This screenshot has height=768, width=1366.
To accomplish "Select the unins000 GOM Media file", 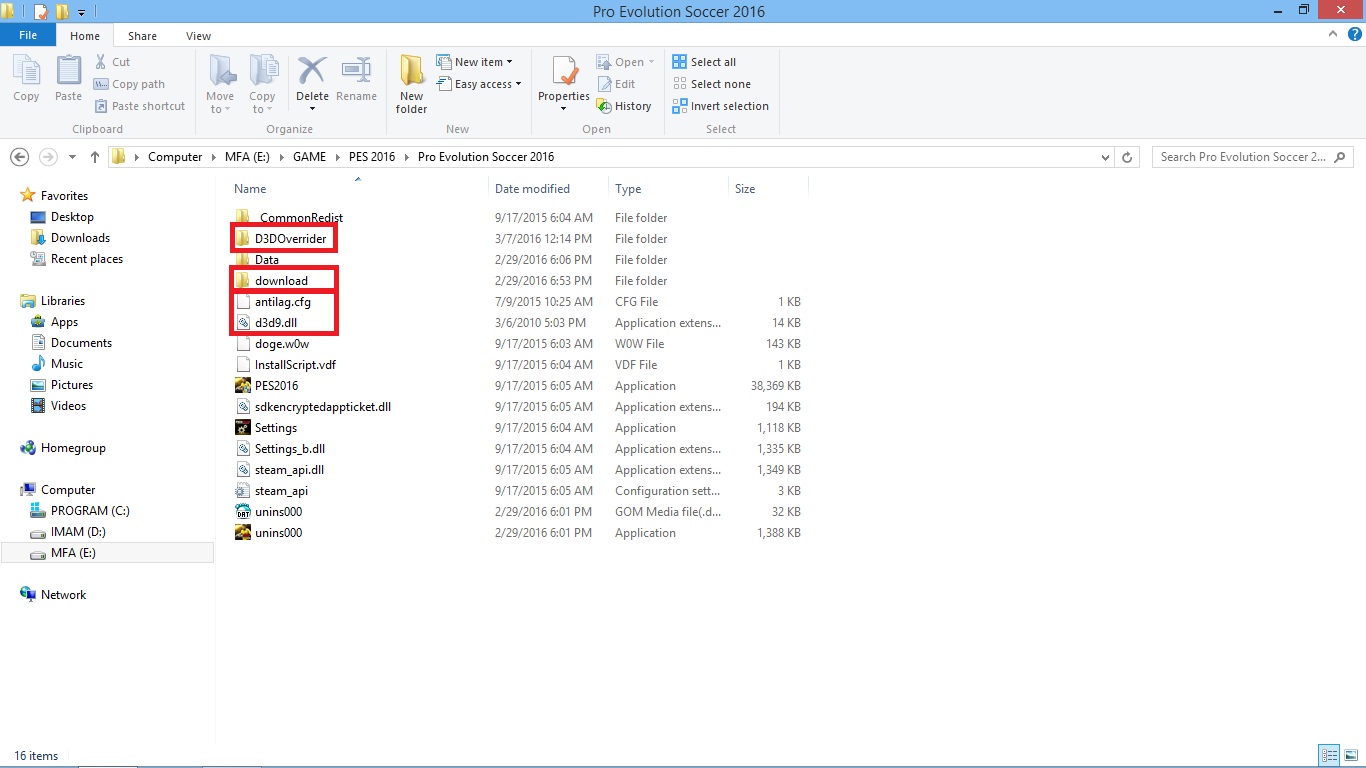I will pos(278,512).
